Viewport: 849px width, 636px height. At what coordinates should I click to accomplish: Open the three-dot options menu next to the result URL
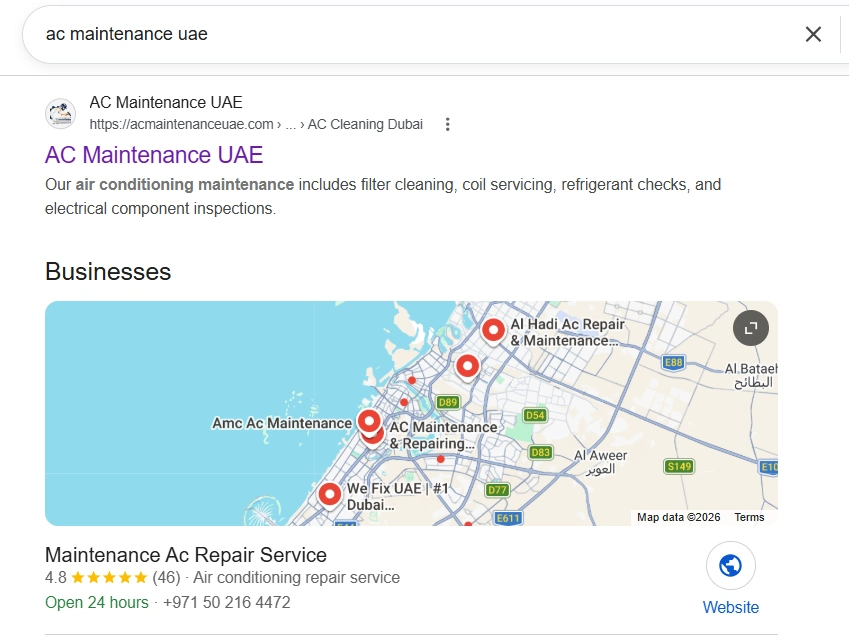click(x=447, y=124)
